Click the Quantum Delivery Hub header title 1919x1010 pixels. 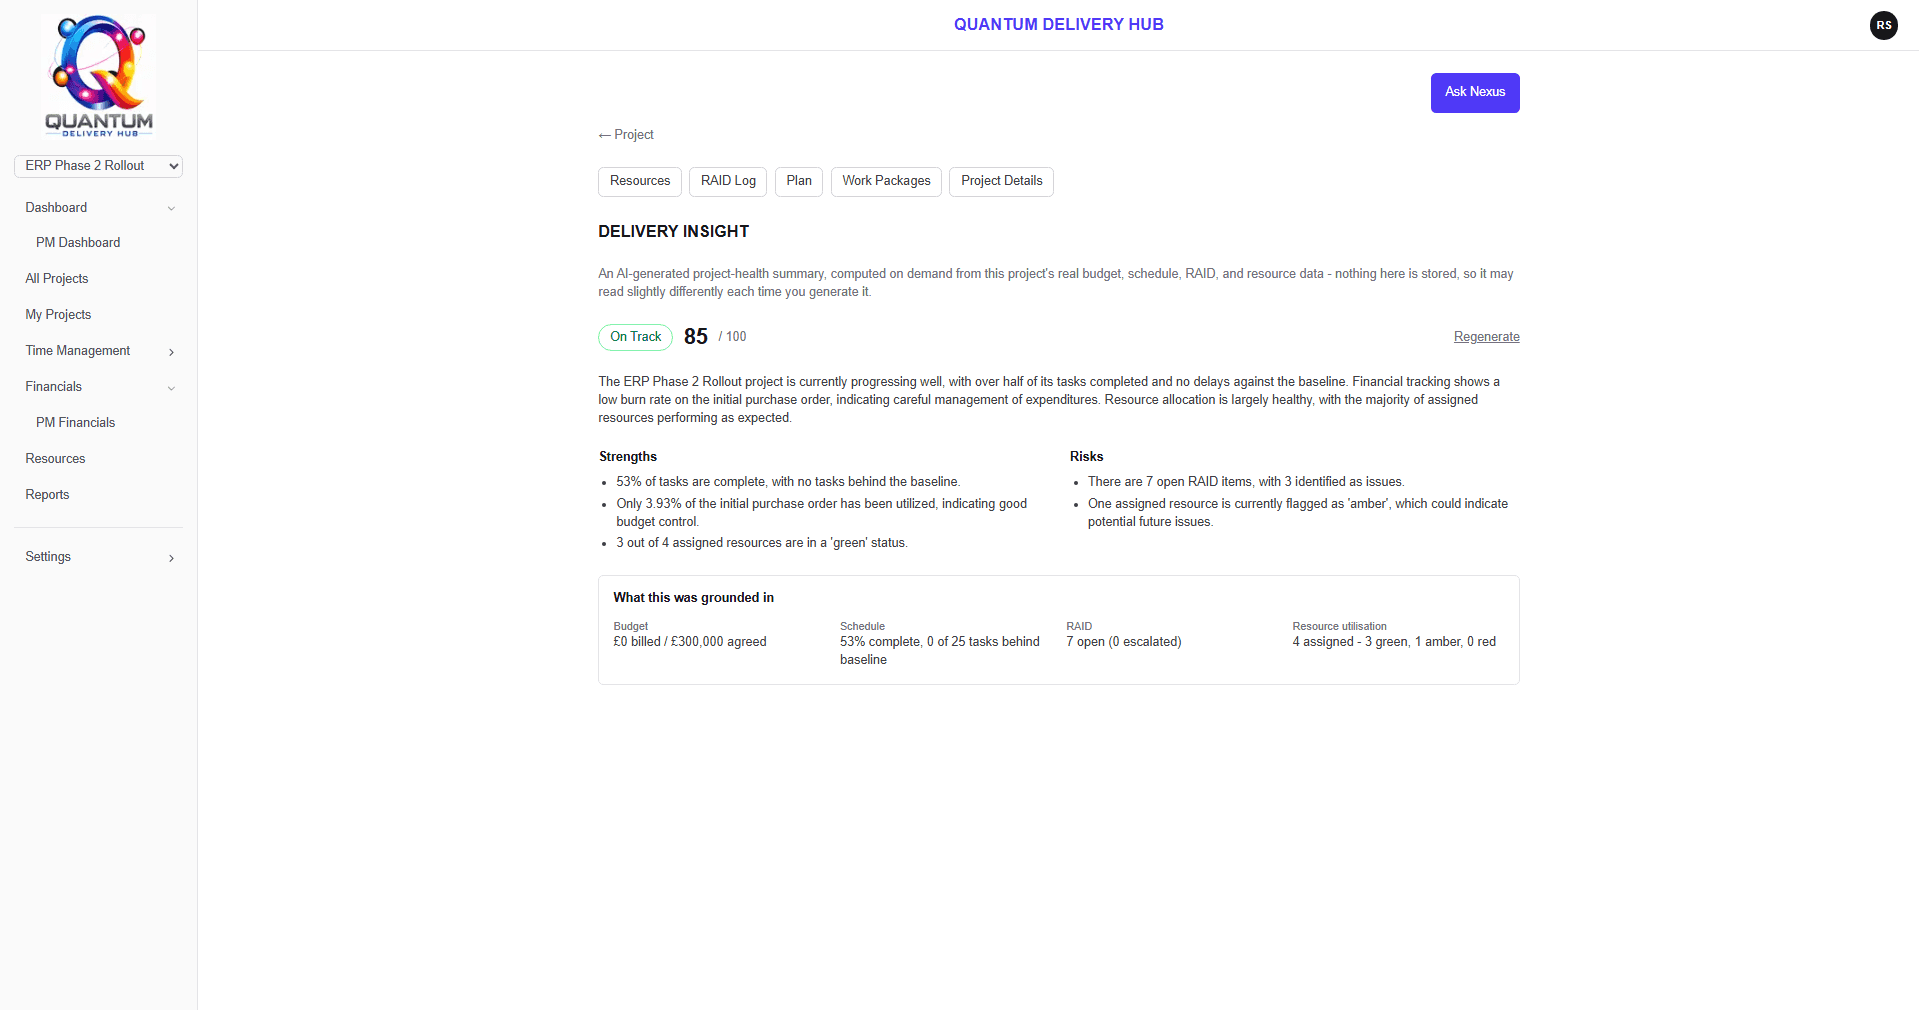[1058, 25]
